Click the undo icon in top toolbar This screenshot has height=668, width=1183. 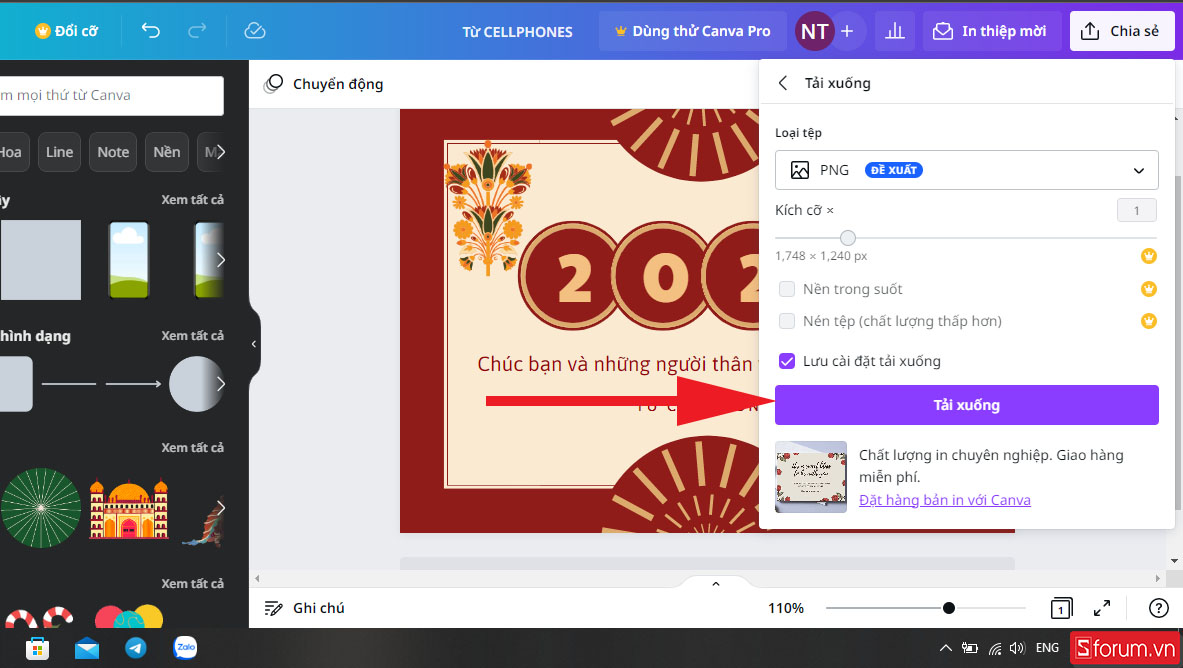150,31
